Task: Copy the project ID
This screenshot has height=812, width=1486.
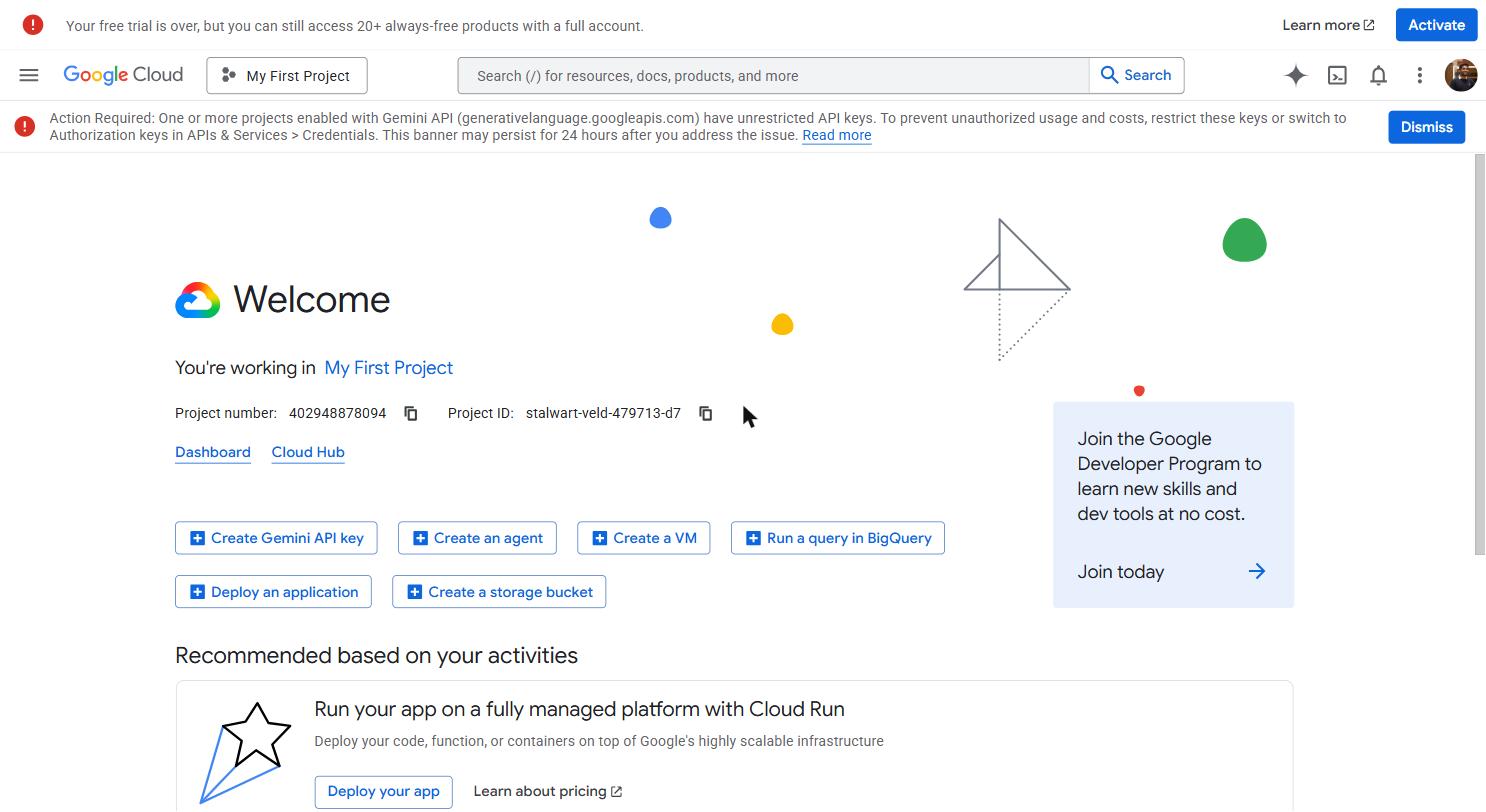Action: [x=706, y=413]
